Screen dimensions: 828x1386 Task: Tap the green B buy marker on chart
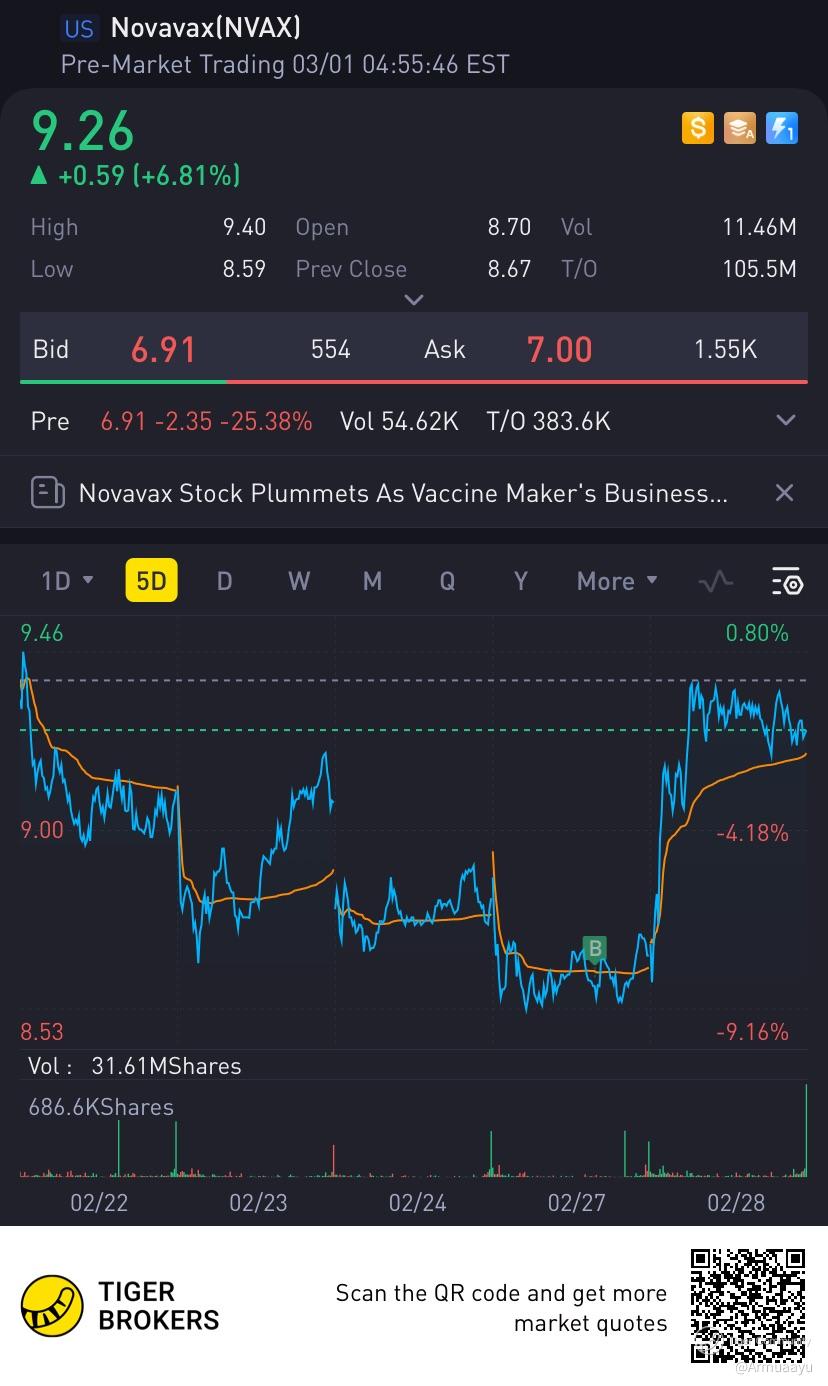(x=595, y=949)
